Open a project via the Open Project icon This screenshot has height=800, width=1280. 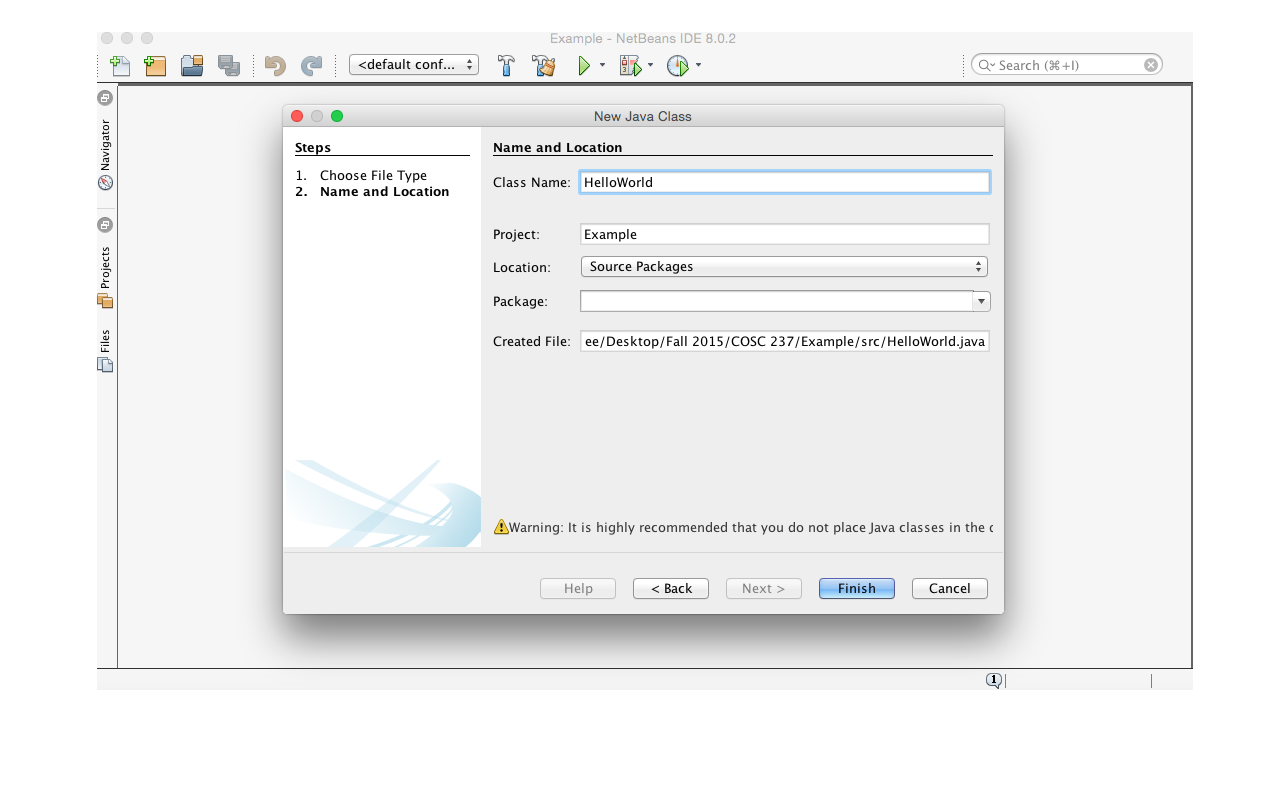191,65
